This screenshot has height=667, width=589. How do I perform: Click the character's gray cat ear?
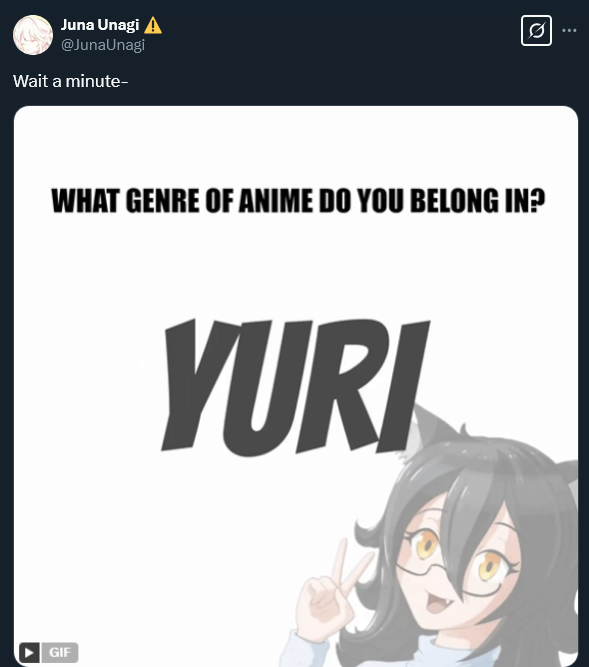[x=430, y=430]
